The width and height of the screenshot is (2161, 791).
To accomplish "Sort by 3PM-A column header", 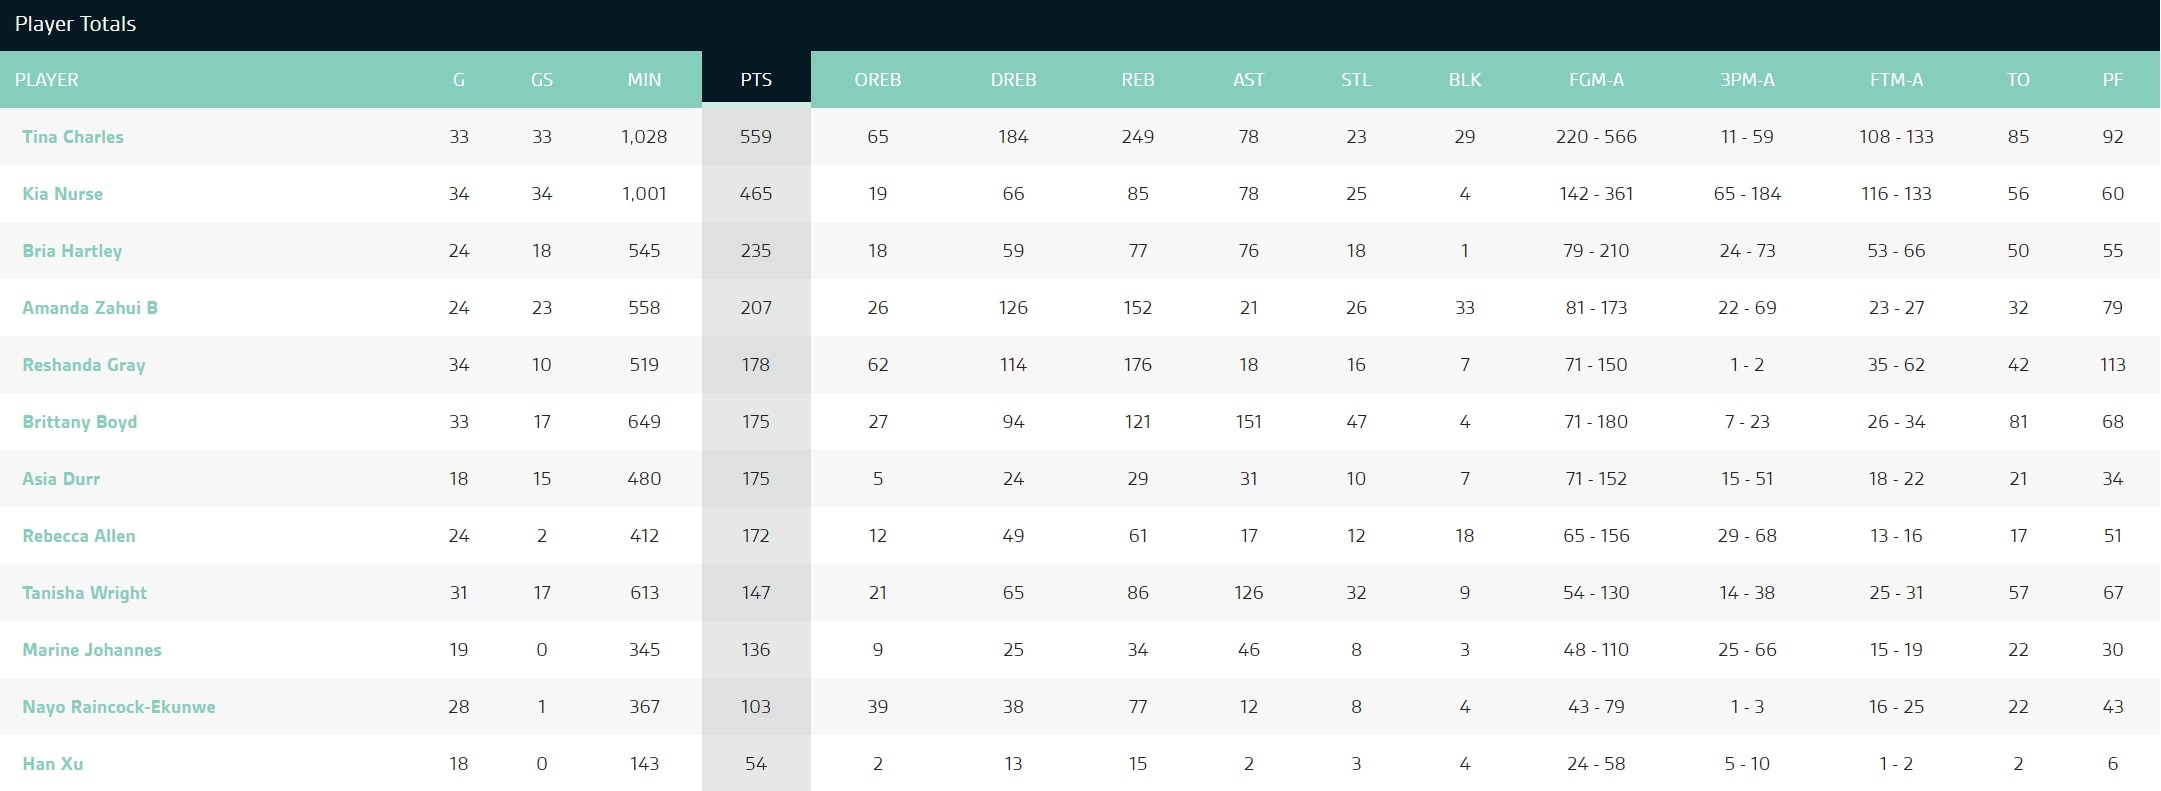I will click(1747, 80).
